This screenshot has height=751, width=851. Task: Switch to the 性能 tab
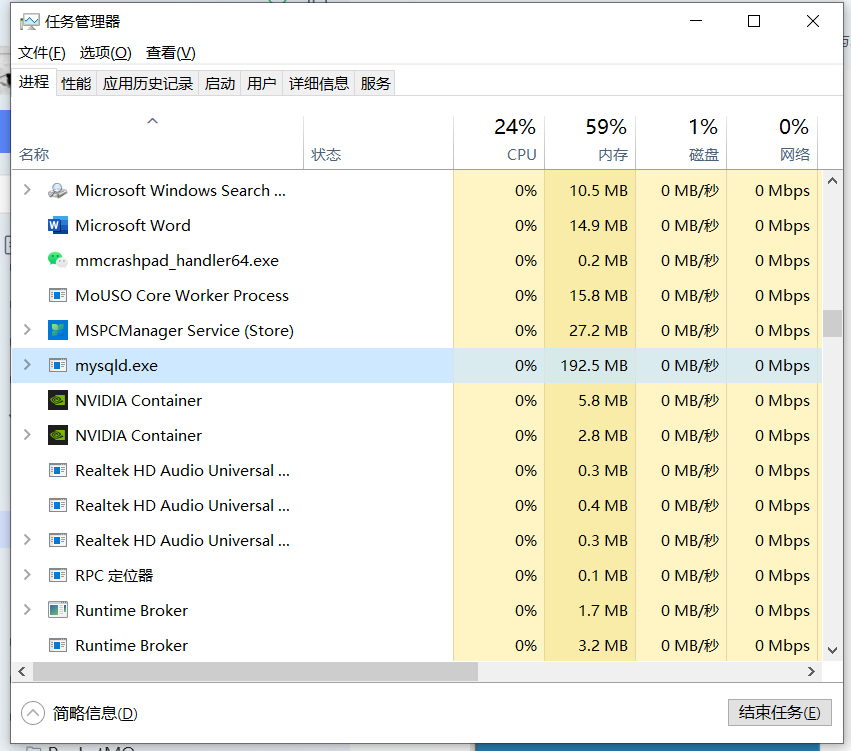click(76, 84)
